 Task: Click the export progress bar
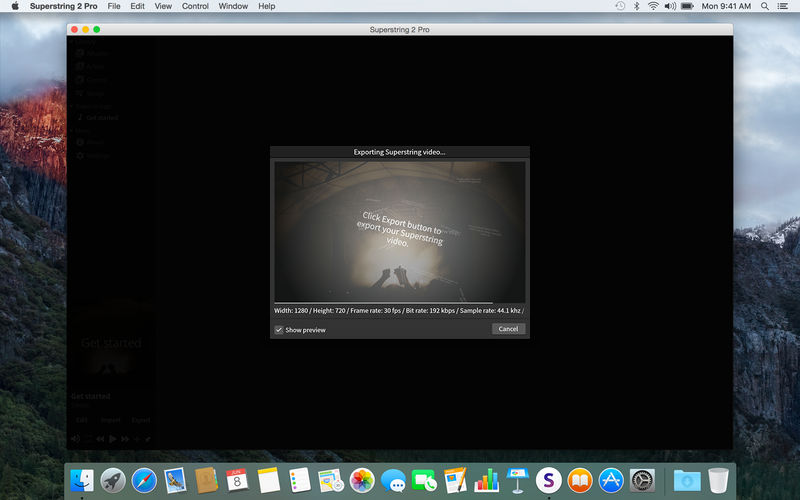pos(399,303)
